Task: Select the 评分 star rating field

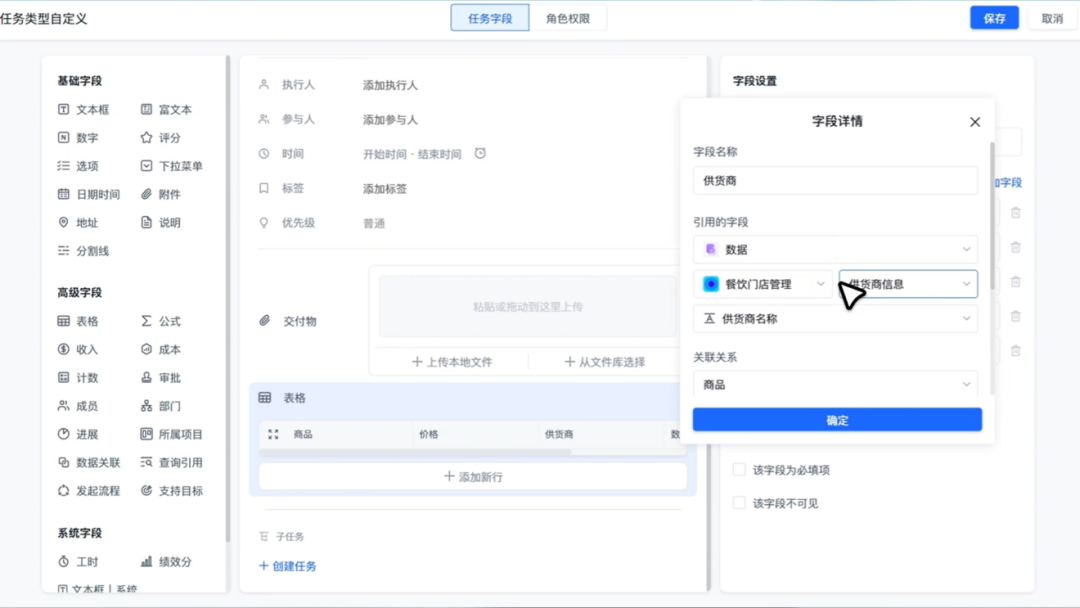Action: click(x=160, y=138)
